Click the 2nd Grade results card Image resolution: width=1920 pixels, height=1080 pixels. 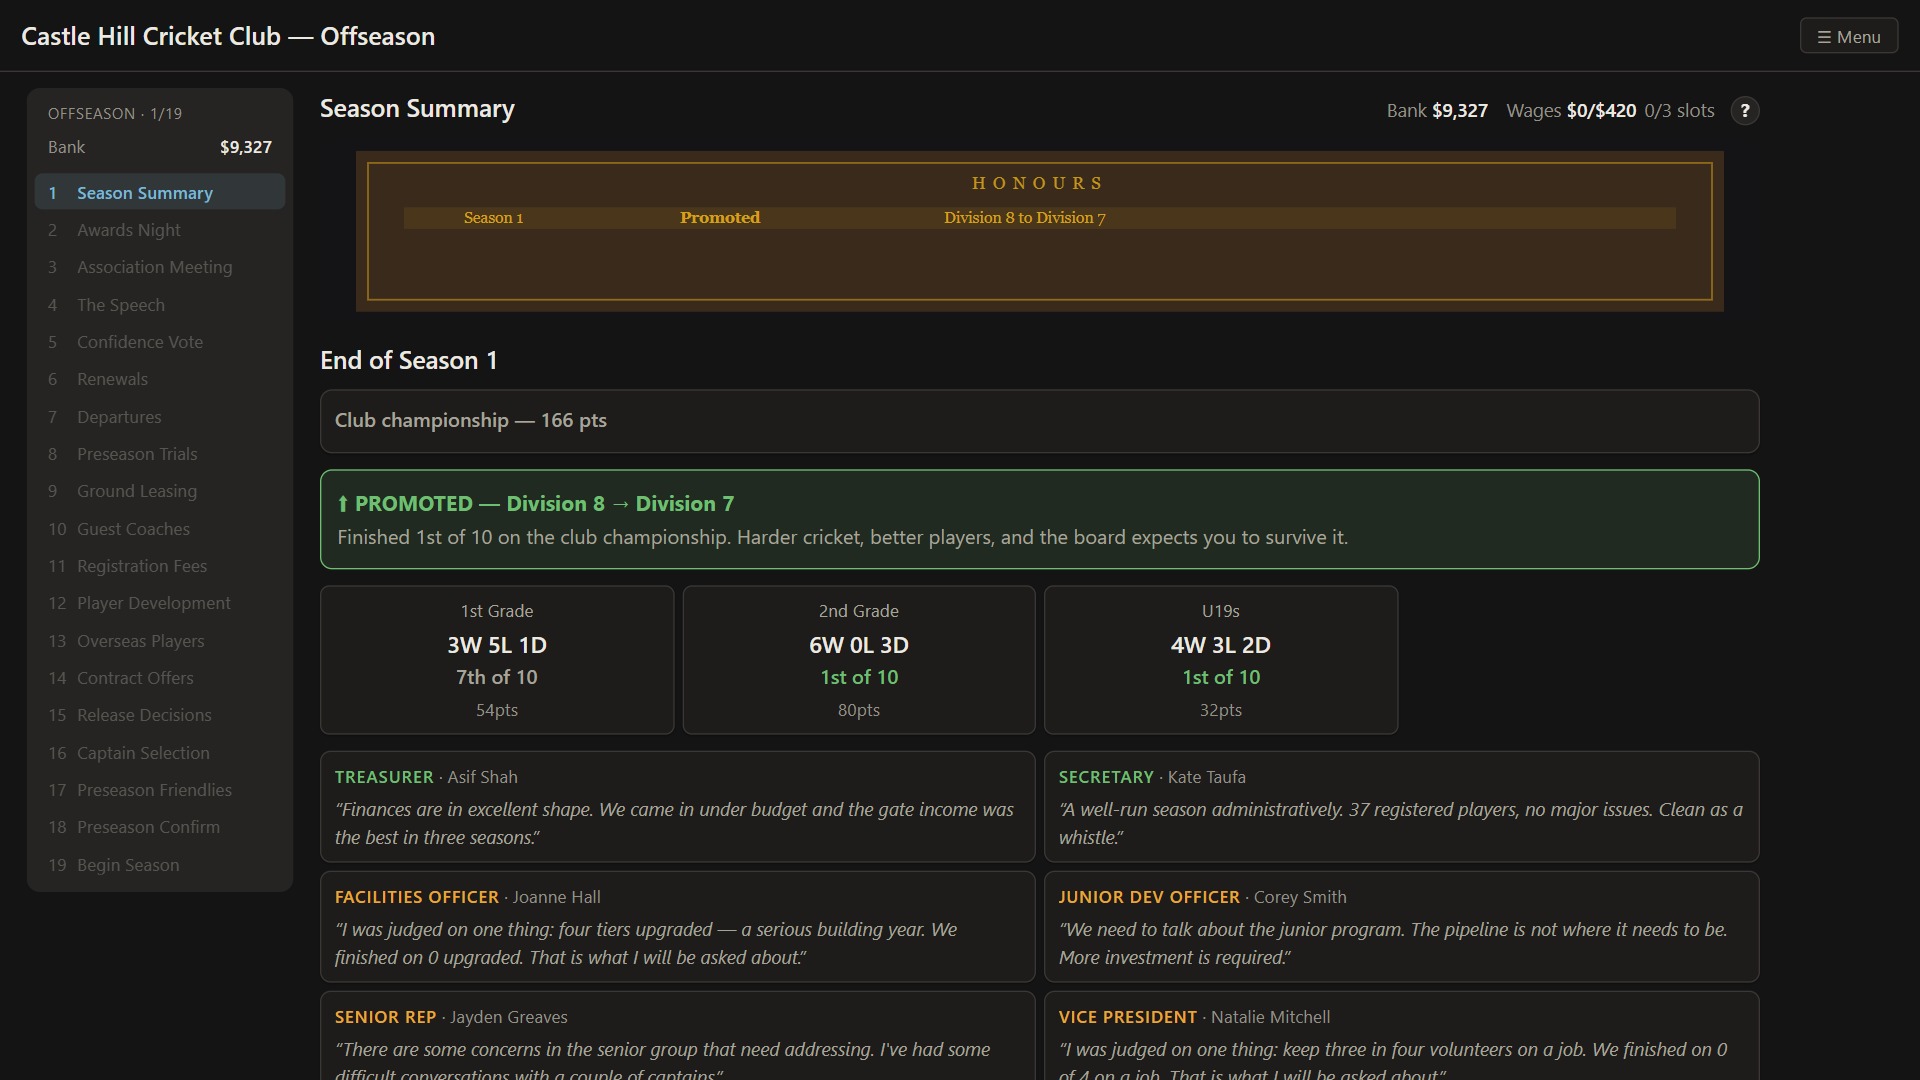[x=859, y=660]
